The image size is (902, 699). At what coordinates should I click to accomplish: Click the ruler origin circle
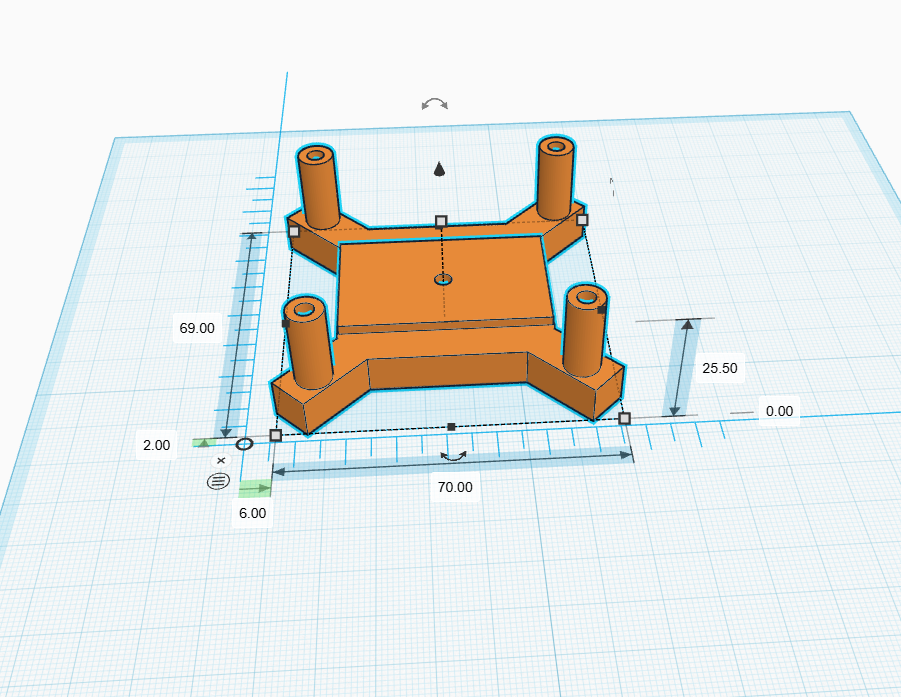tap(244, 444)
